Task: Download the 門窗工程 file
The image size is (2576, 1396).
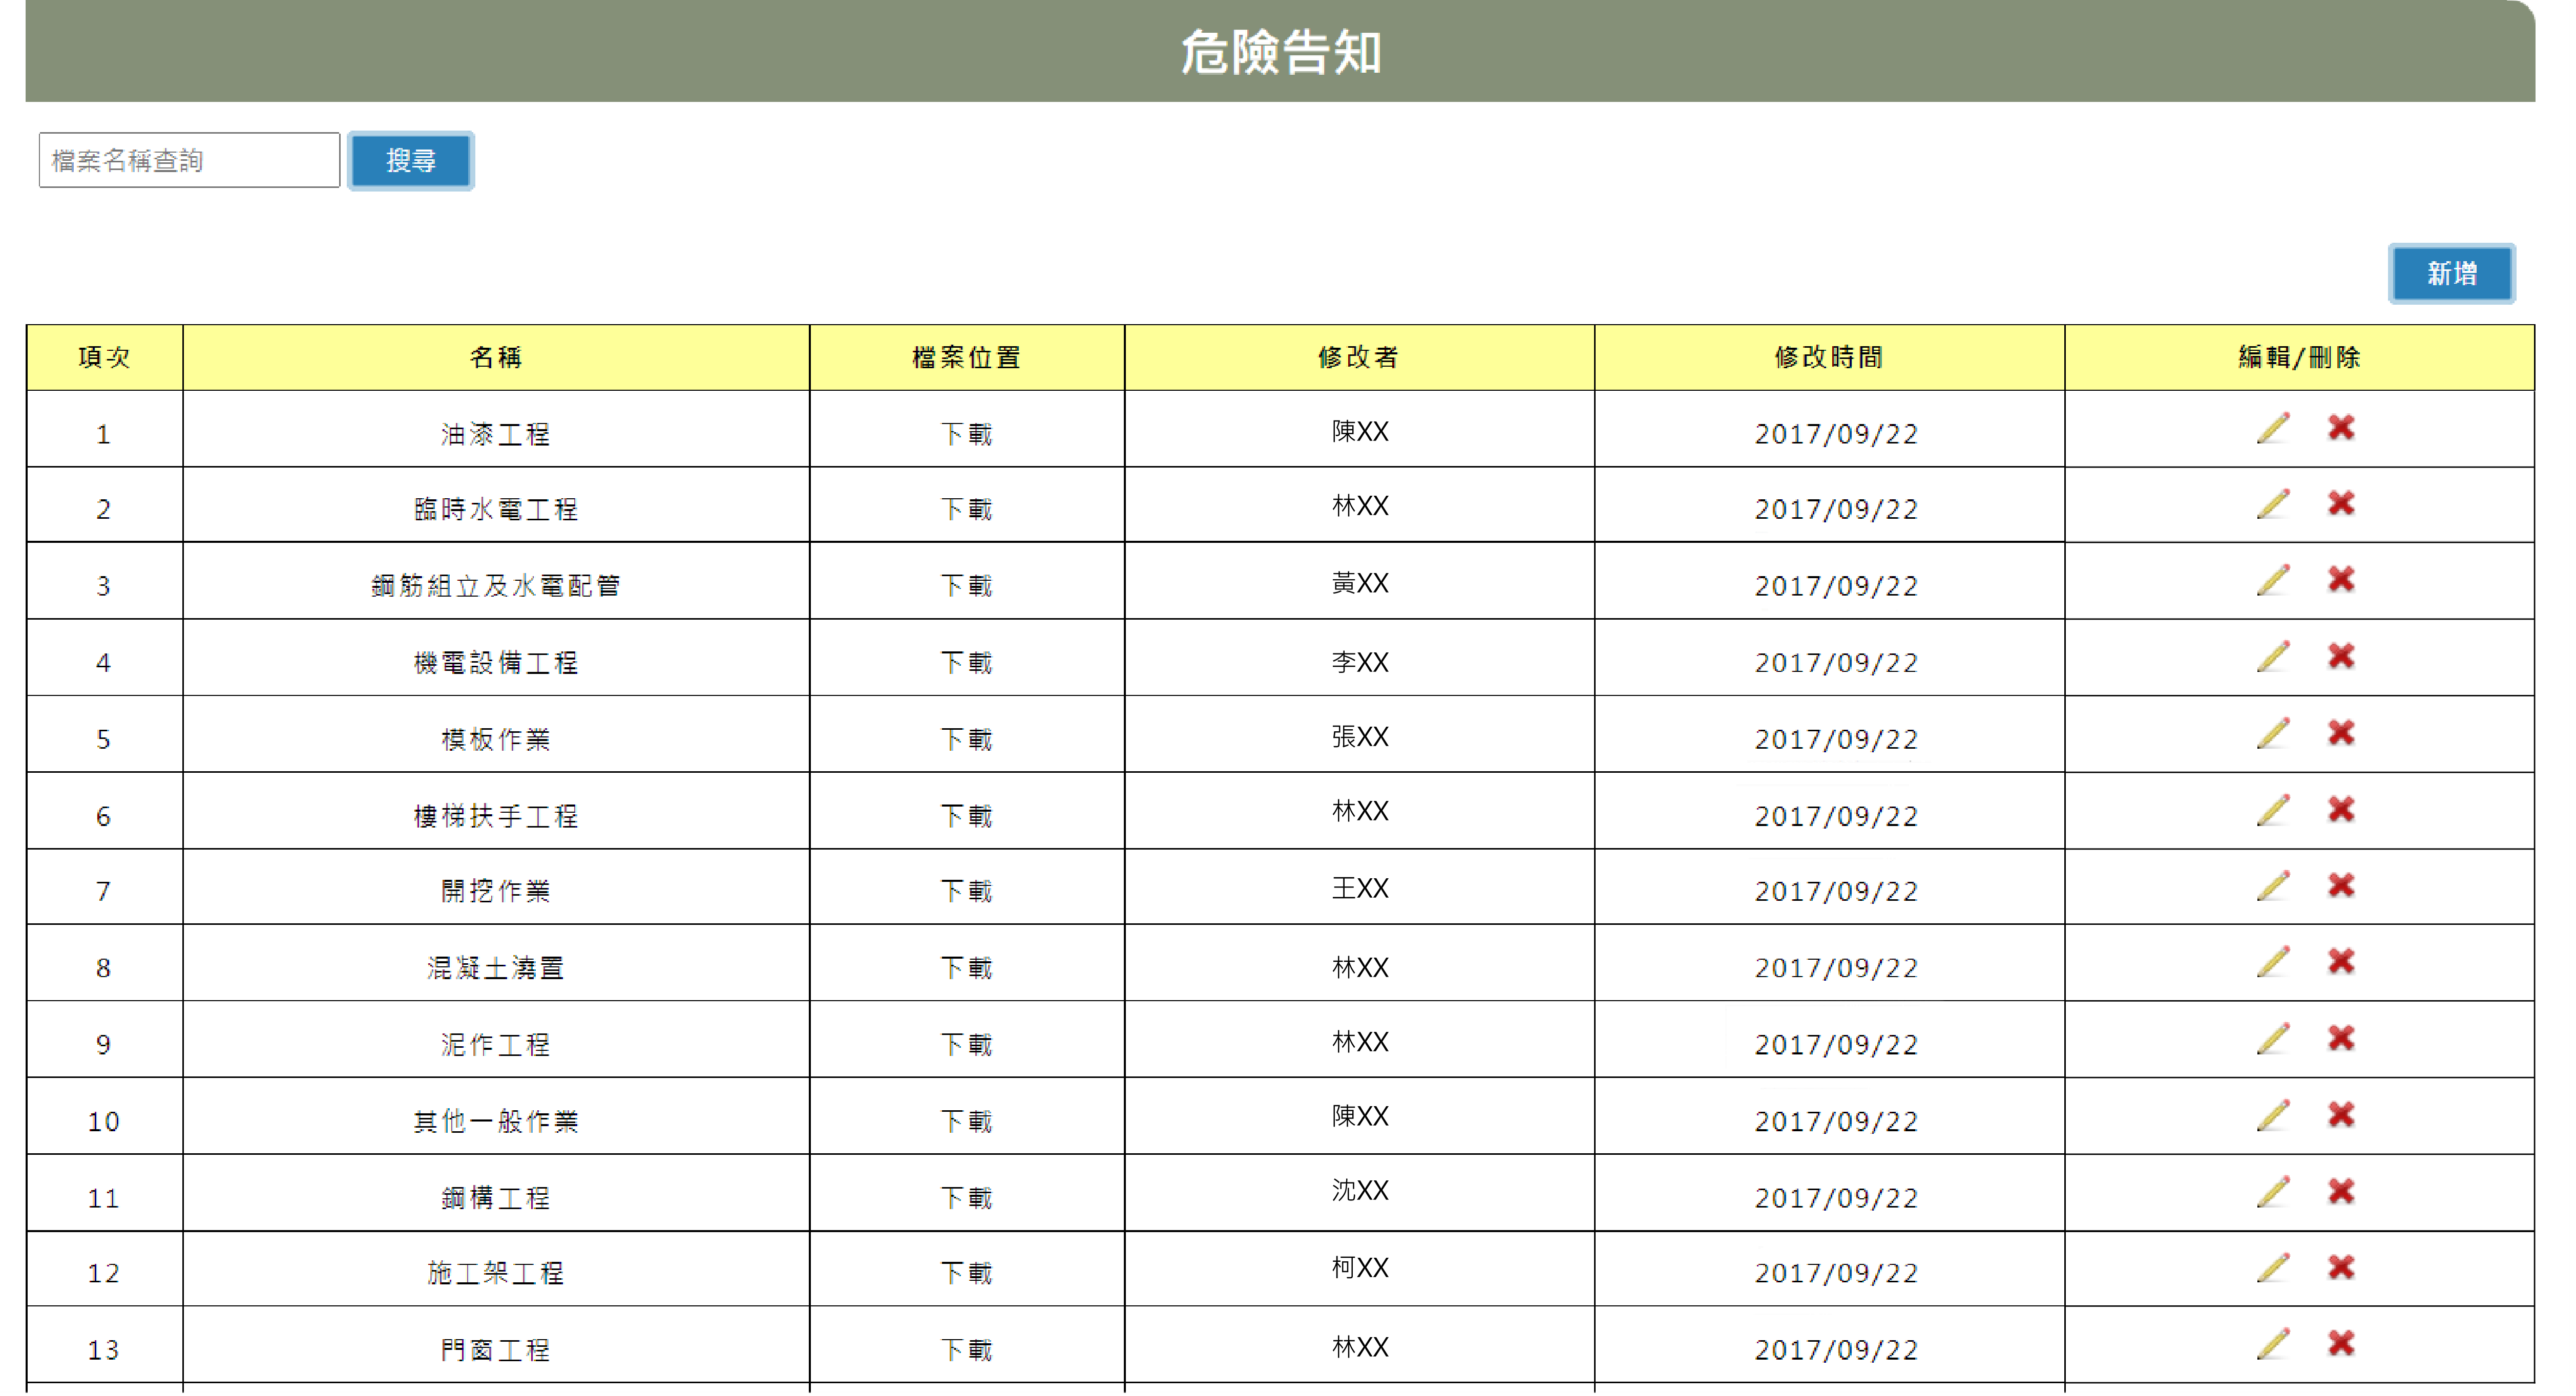Action: [966, 1350]
